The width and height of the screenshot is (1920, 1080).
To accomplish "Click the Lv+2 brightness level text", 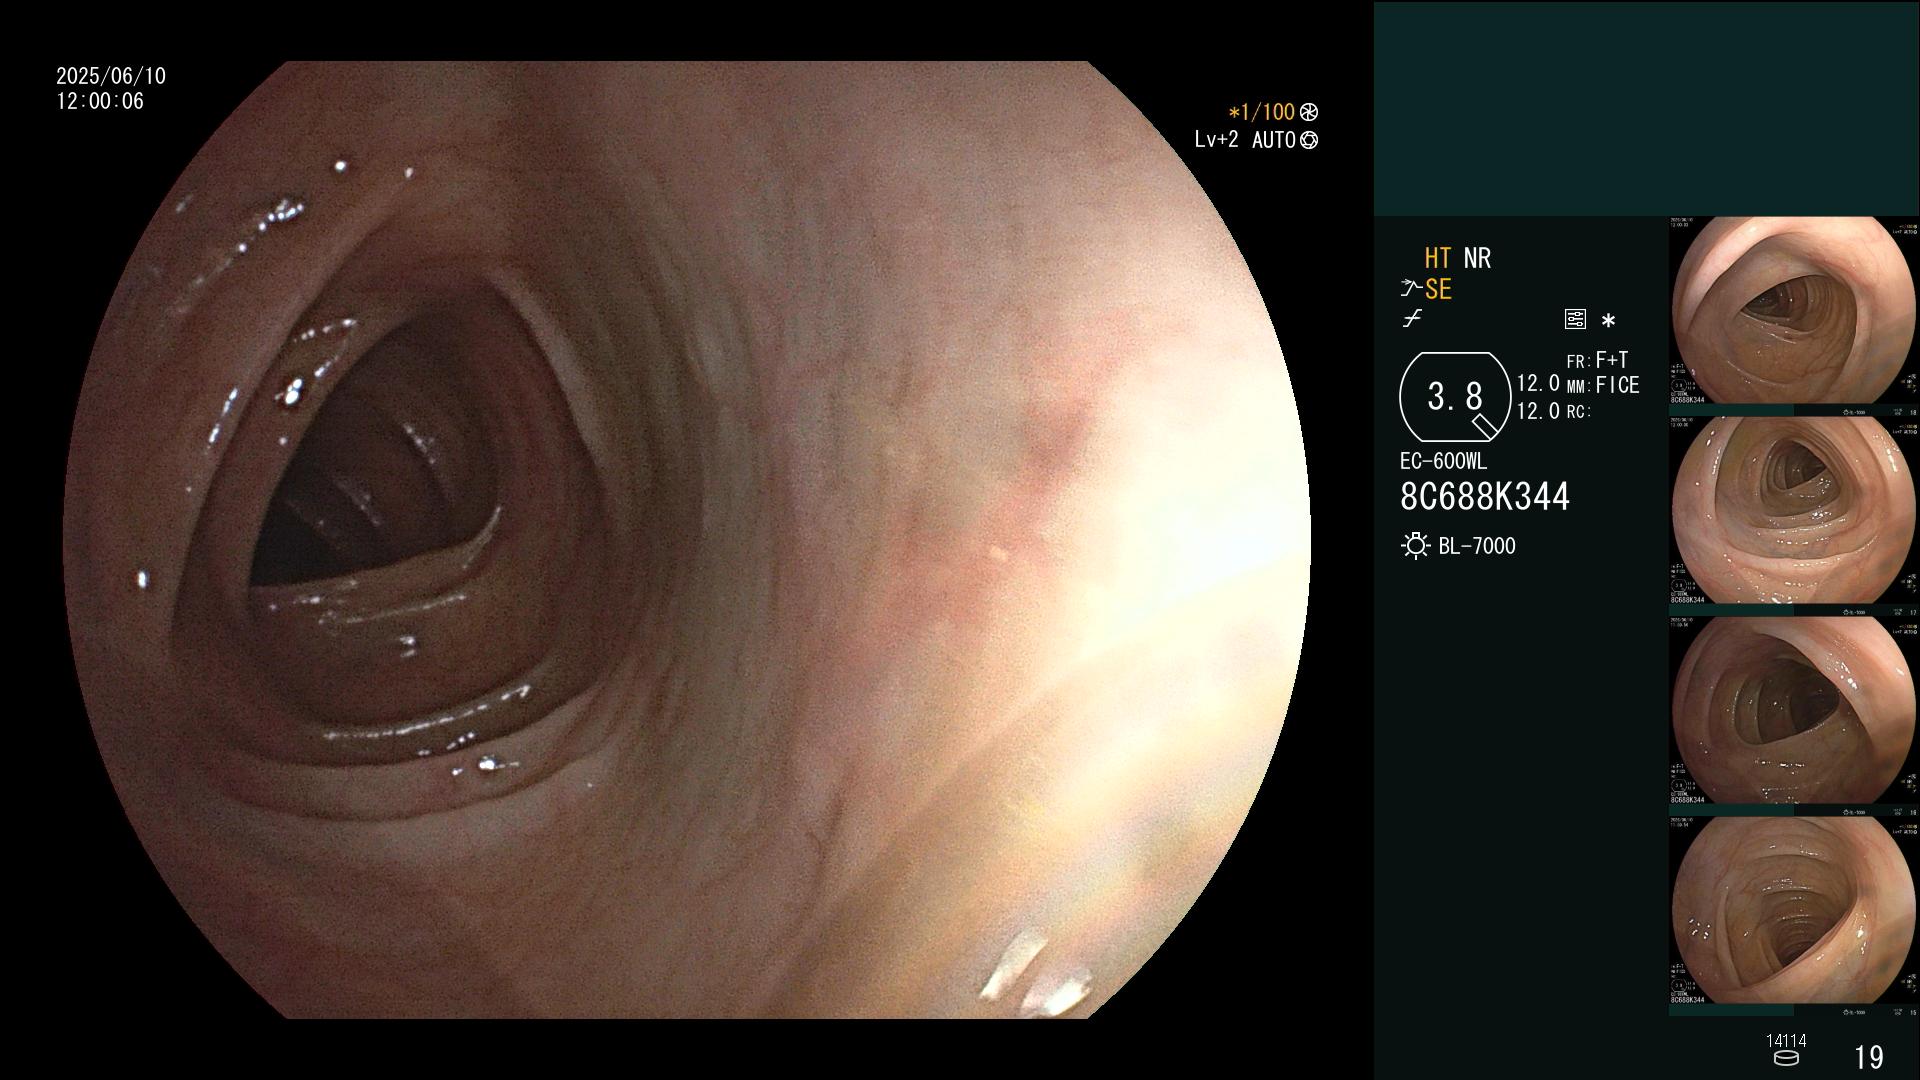I will tap(1216, 140).
